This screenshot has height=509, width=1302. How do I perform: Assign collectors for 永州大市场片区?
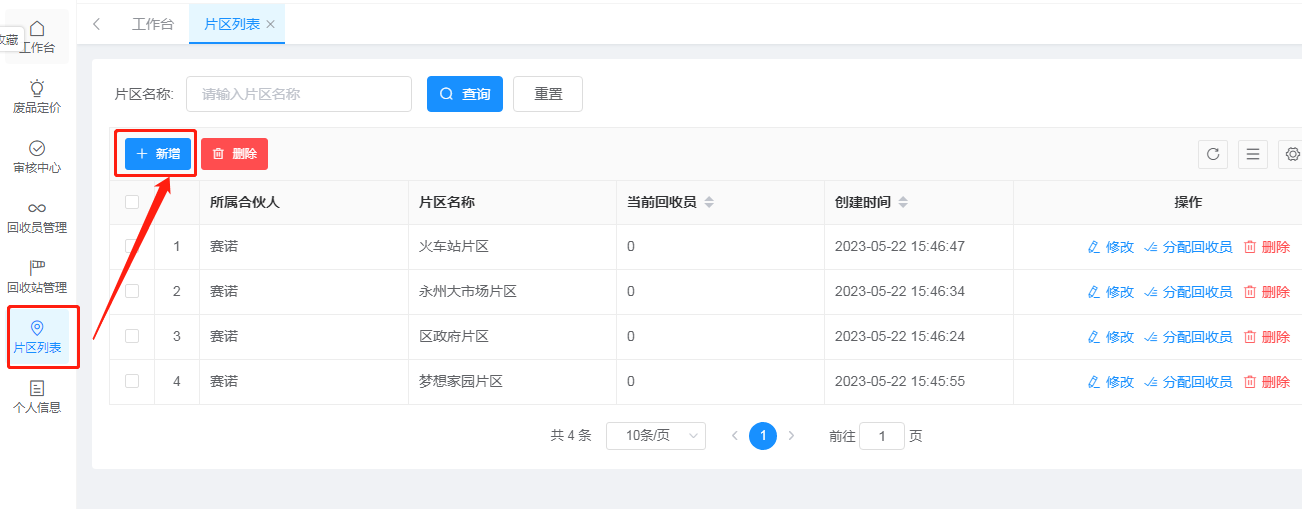[1188, 292]
